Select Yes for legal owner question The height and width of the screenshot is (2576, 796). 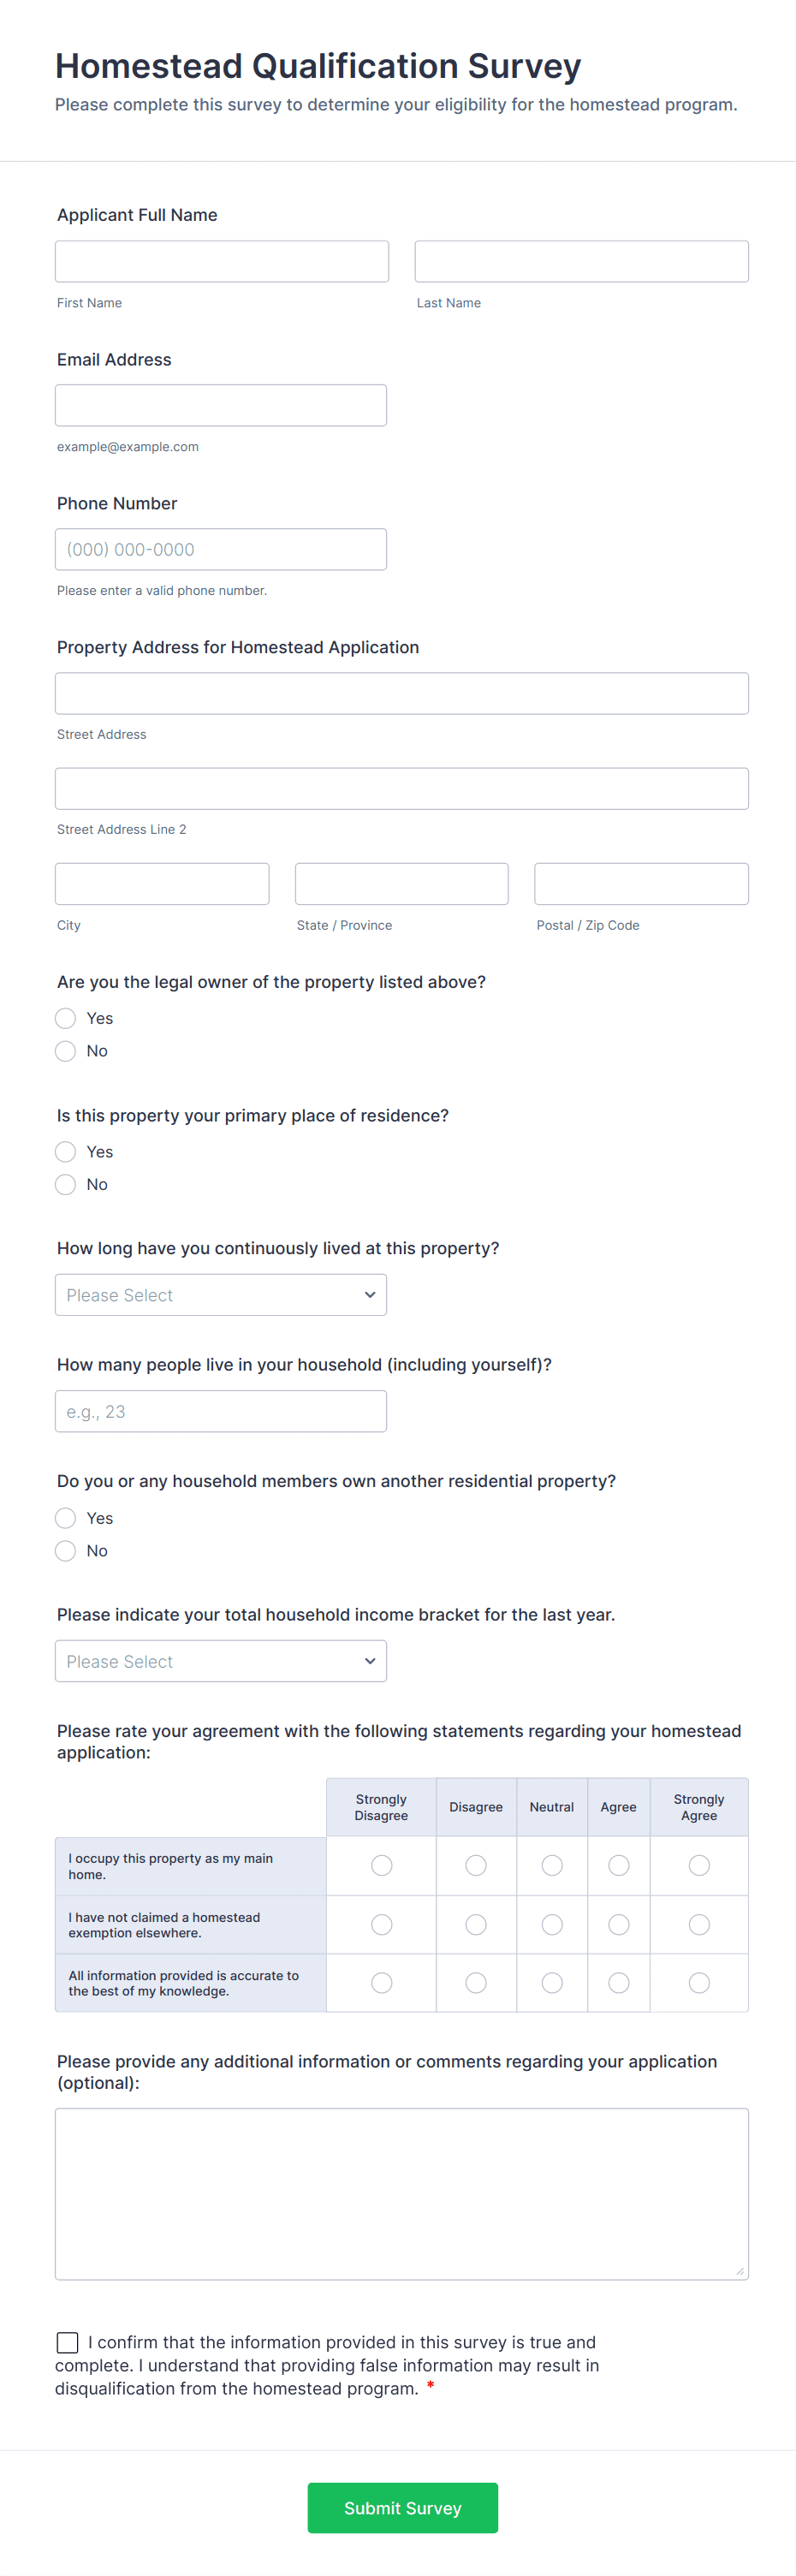[x=66, y=1018]
